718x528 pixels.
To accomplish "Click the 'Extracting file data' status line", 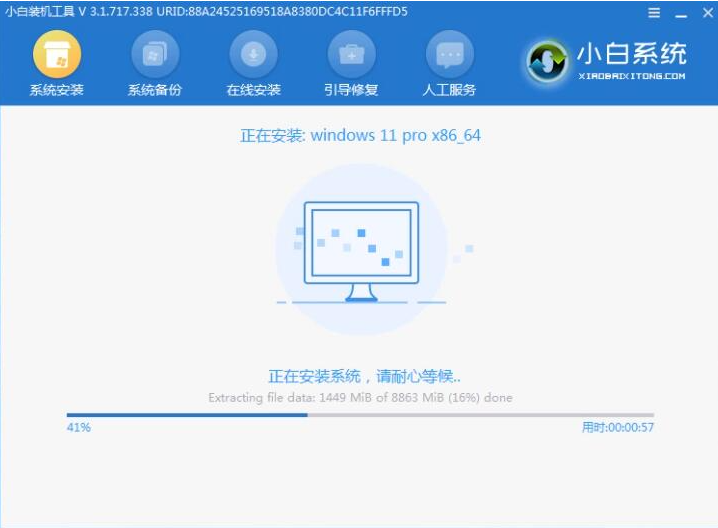I will (360, 397).
